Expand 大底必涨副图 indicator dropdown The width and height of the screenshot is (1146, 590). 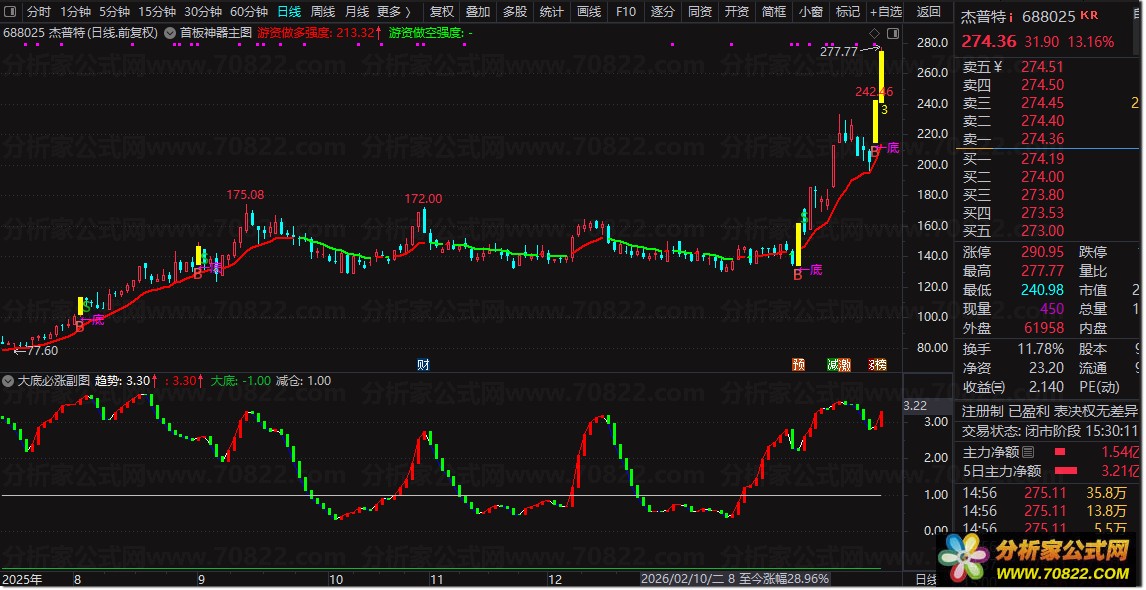pos(8,381)
